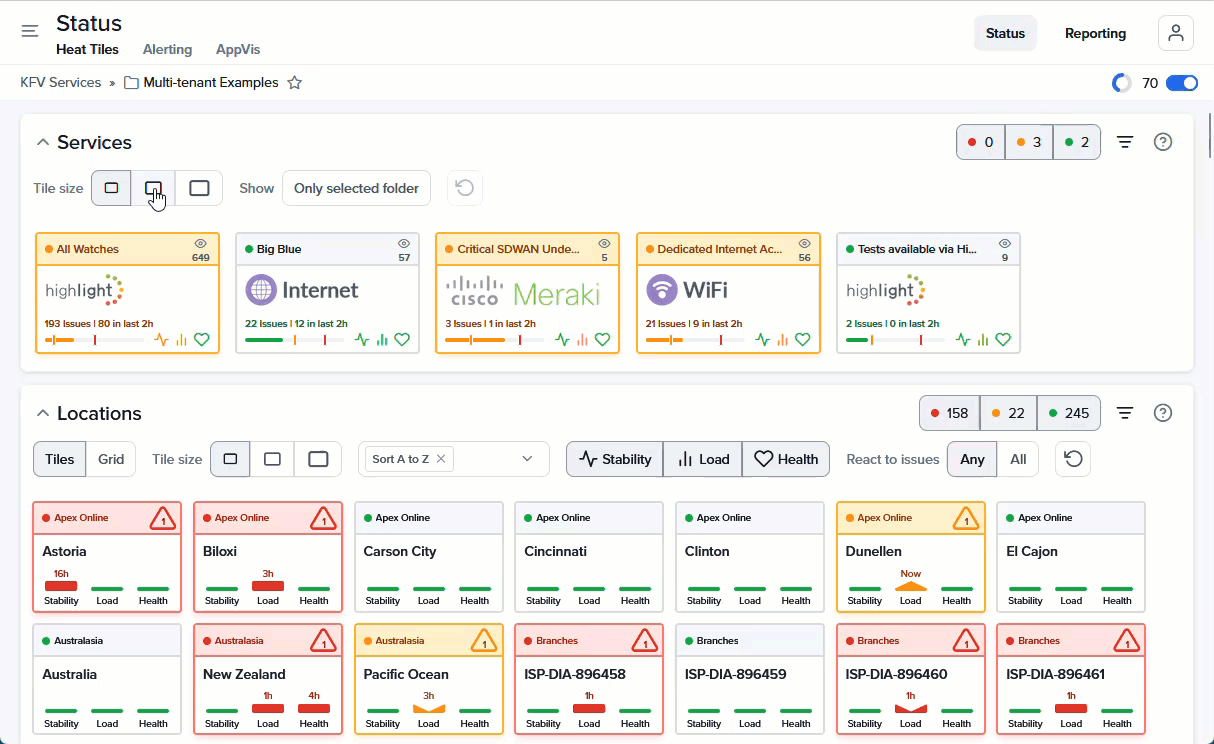
Task: Open the hamburger navigation menu
Action: pos(30,31)
